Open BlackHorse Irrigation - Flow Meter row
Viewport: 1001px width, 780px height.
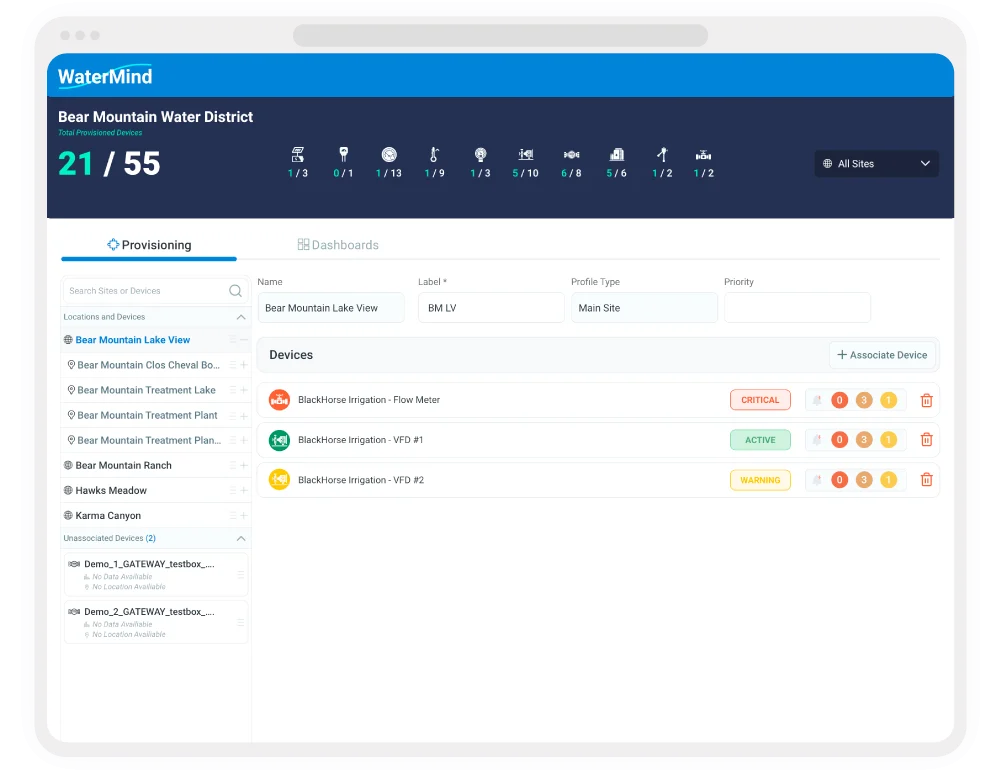click(x=598, y=400)
